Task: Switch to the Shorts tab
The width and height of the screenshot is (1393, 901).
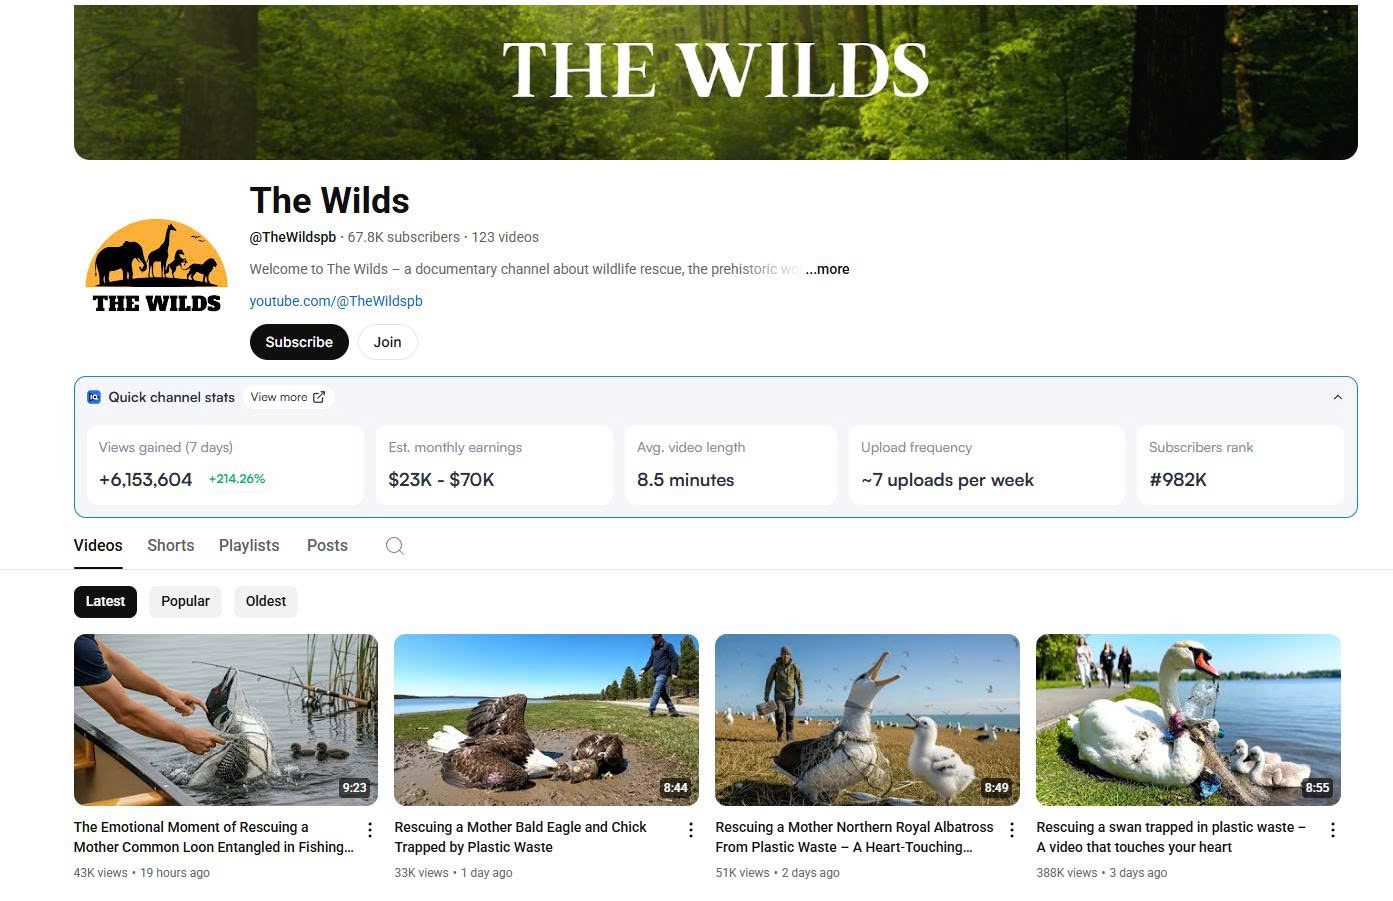Action: 171,546
